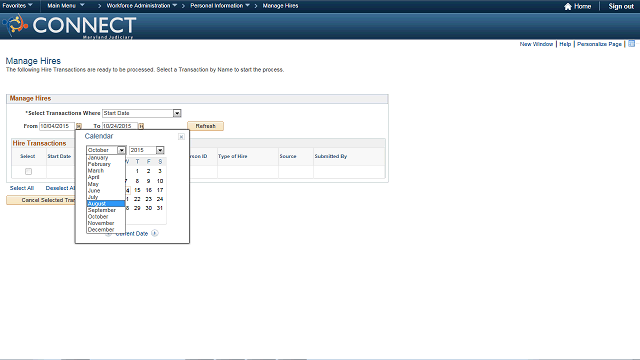Click the From date input field
Viewport: 640px width, 360px height.
click(57, 126)
